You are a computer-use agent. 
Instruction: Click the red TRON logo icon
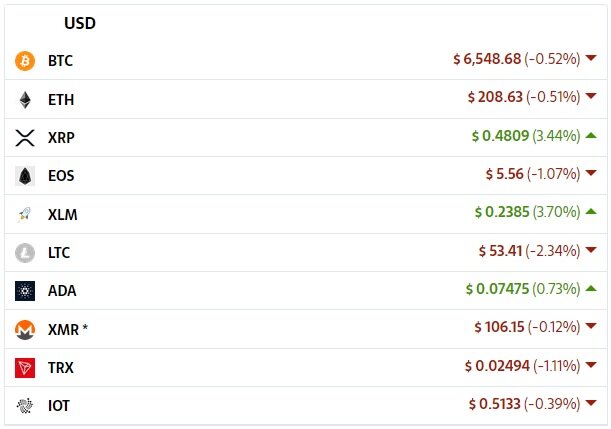[x=25, y=368]
